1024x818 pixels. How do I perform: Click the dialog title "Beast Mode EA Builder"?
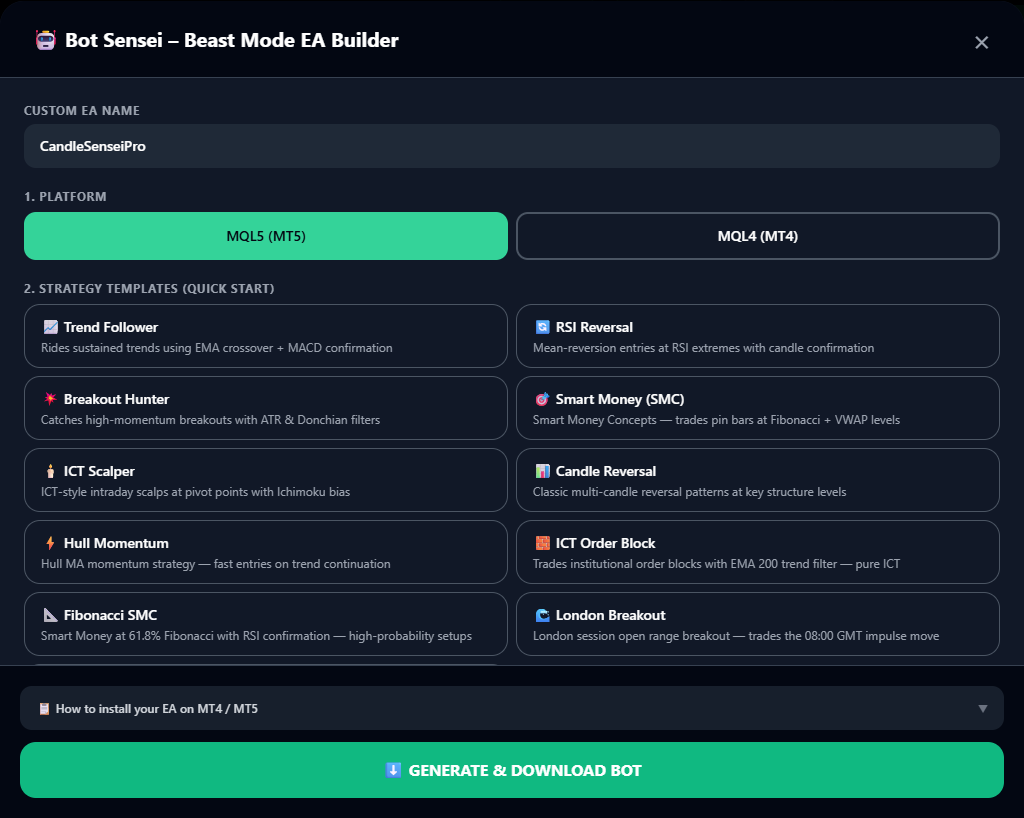coord(291,40)
